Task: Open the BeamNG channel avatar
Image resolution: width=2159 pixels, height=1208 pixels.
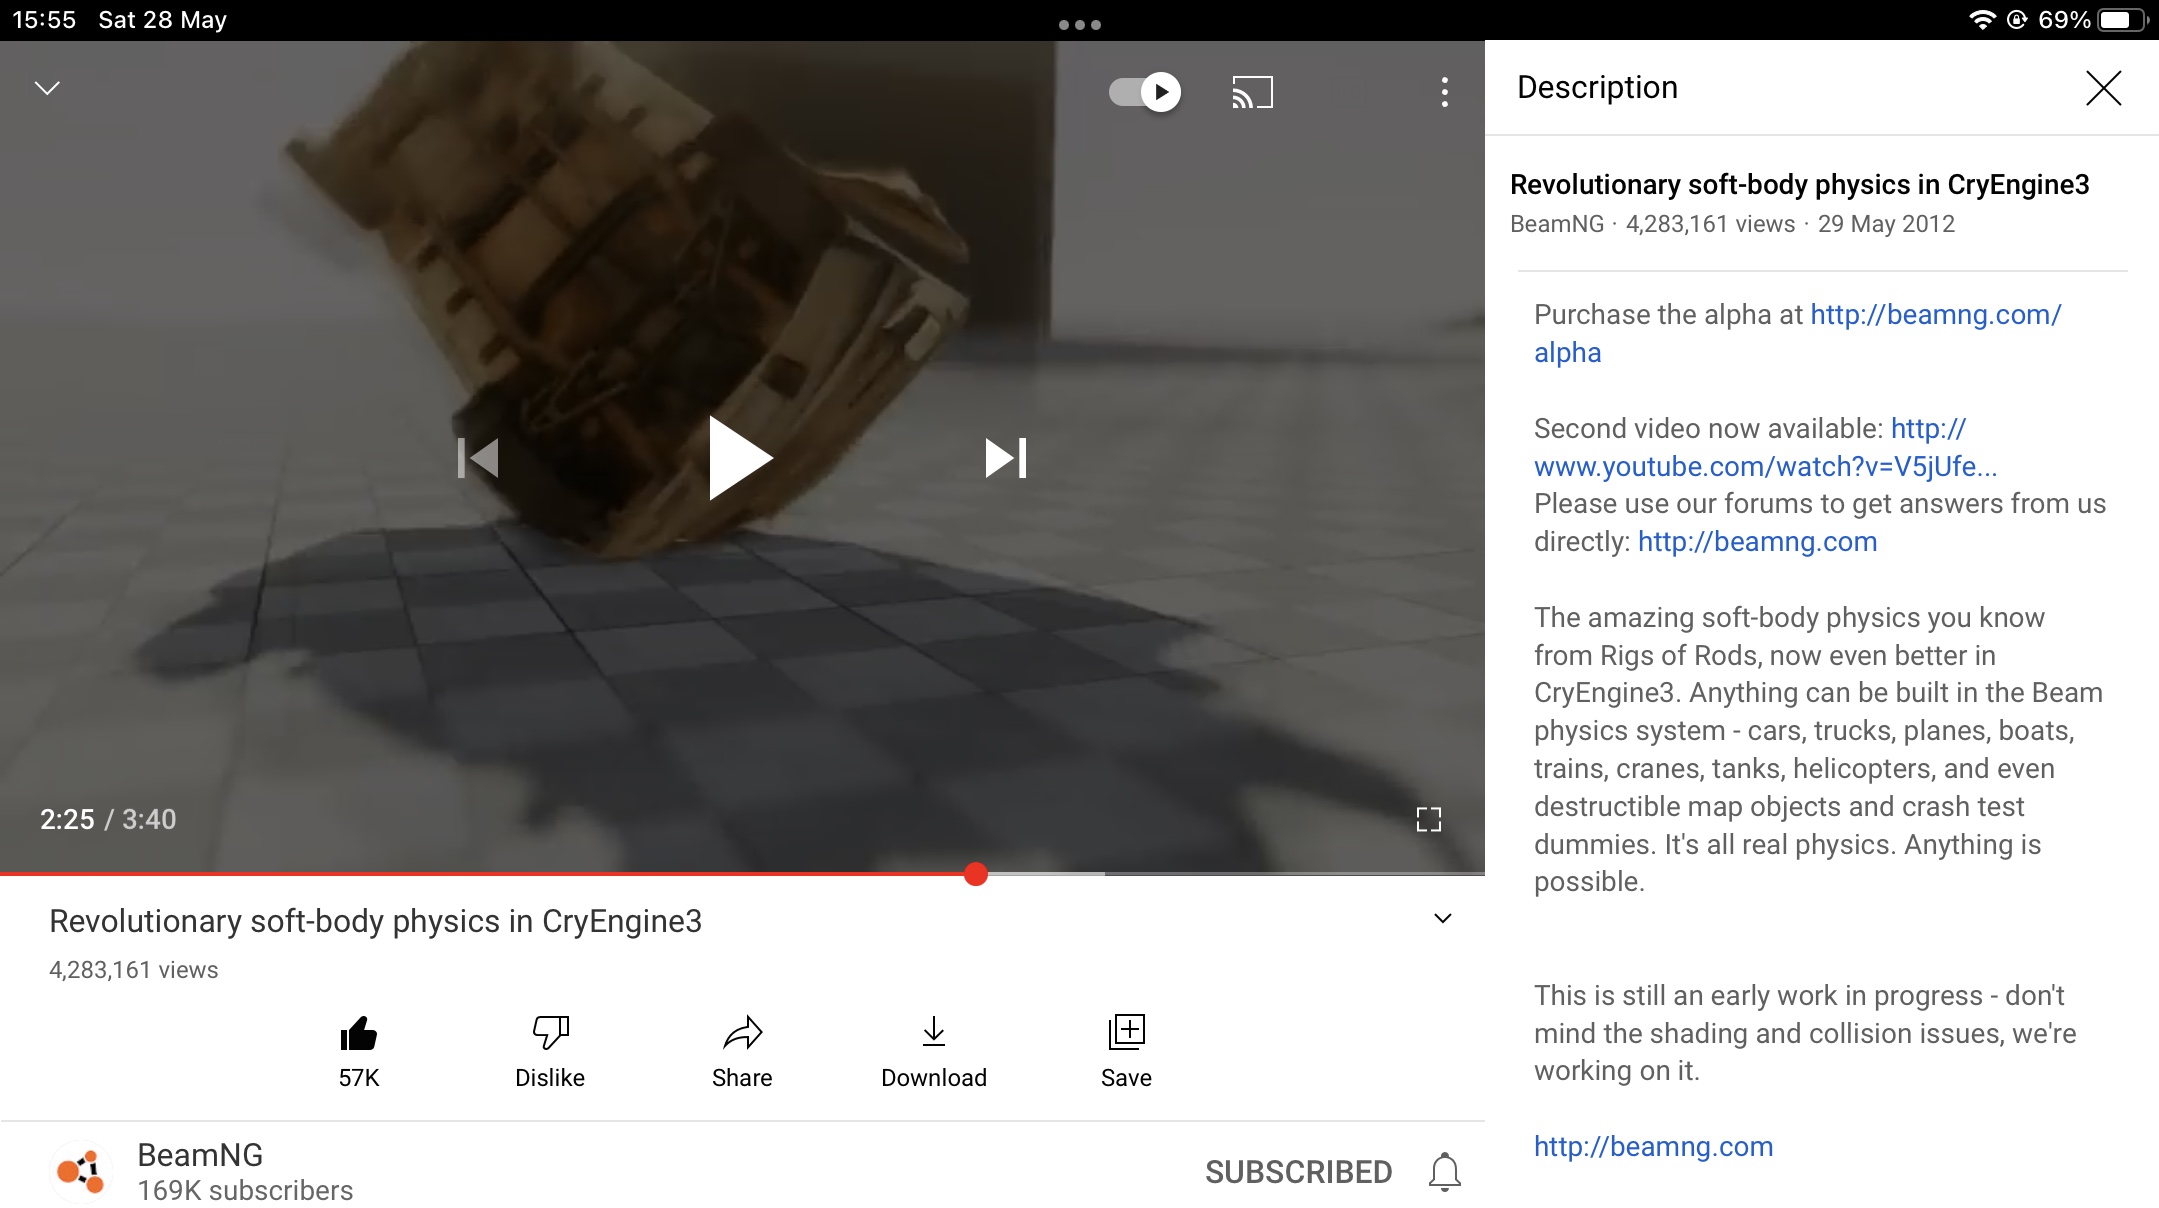Action: [x=81, y=1171]
